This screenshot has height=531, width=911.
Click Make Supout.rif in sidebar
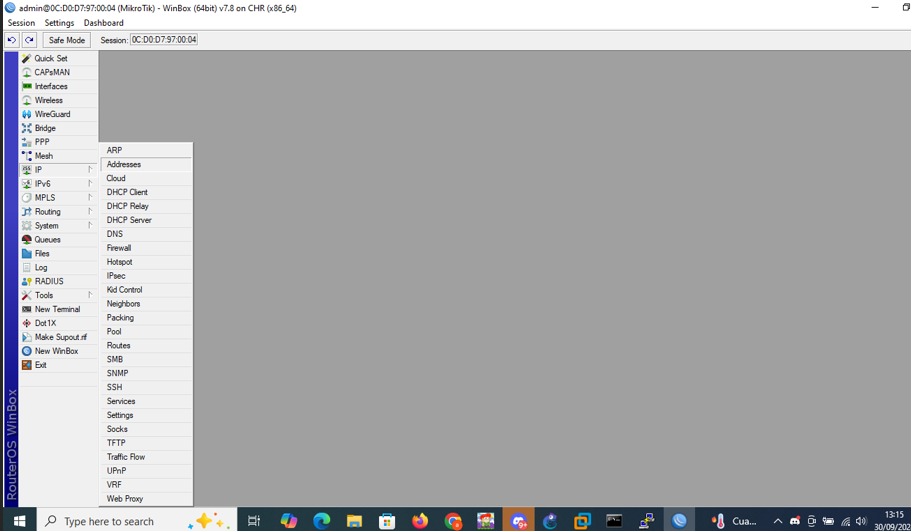point(58,337)
